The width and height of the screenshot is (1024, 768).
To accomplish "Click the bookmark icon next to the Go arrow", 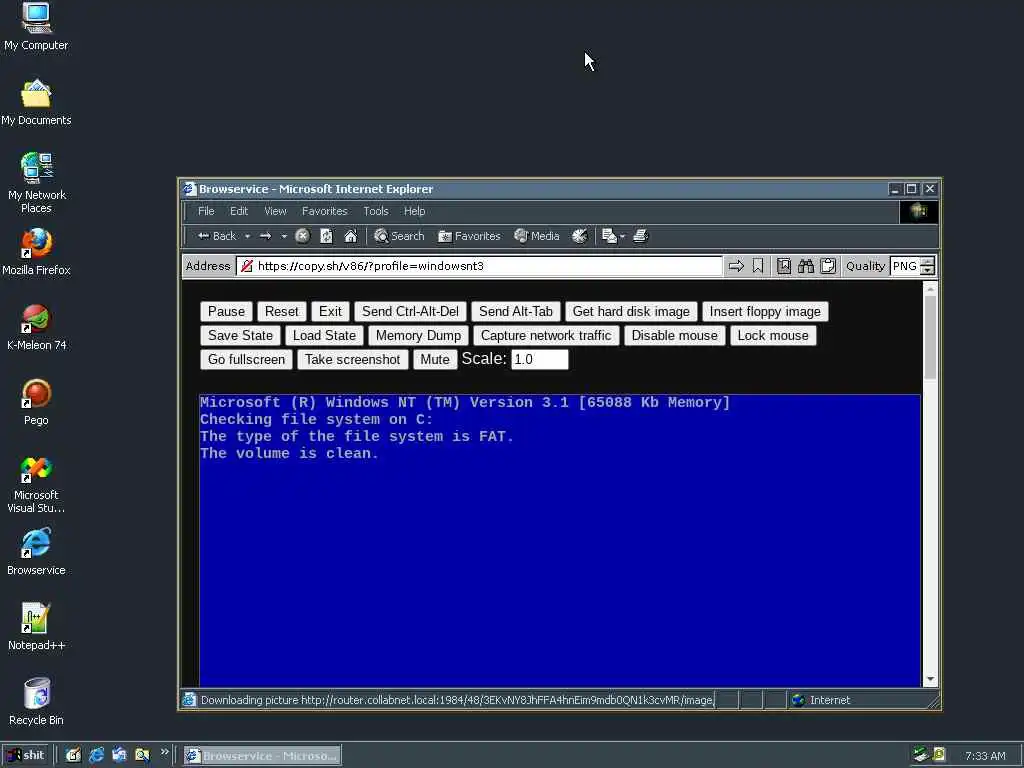I will pos(758,266).
